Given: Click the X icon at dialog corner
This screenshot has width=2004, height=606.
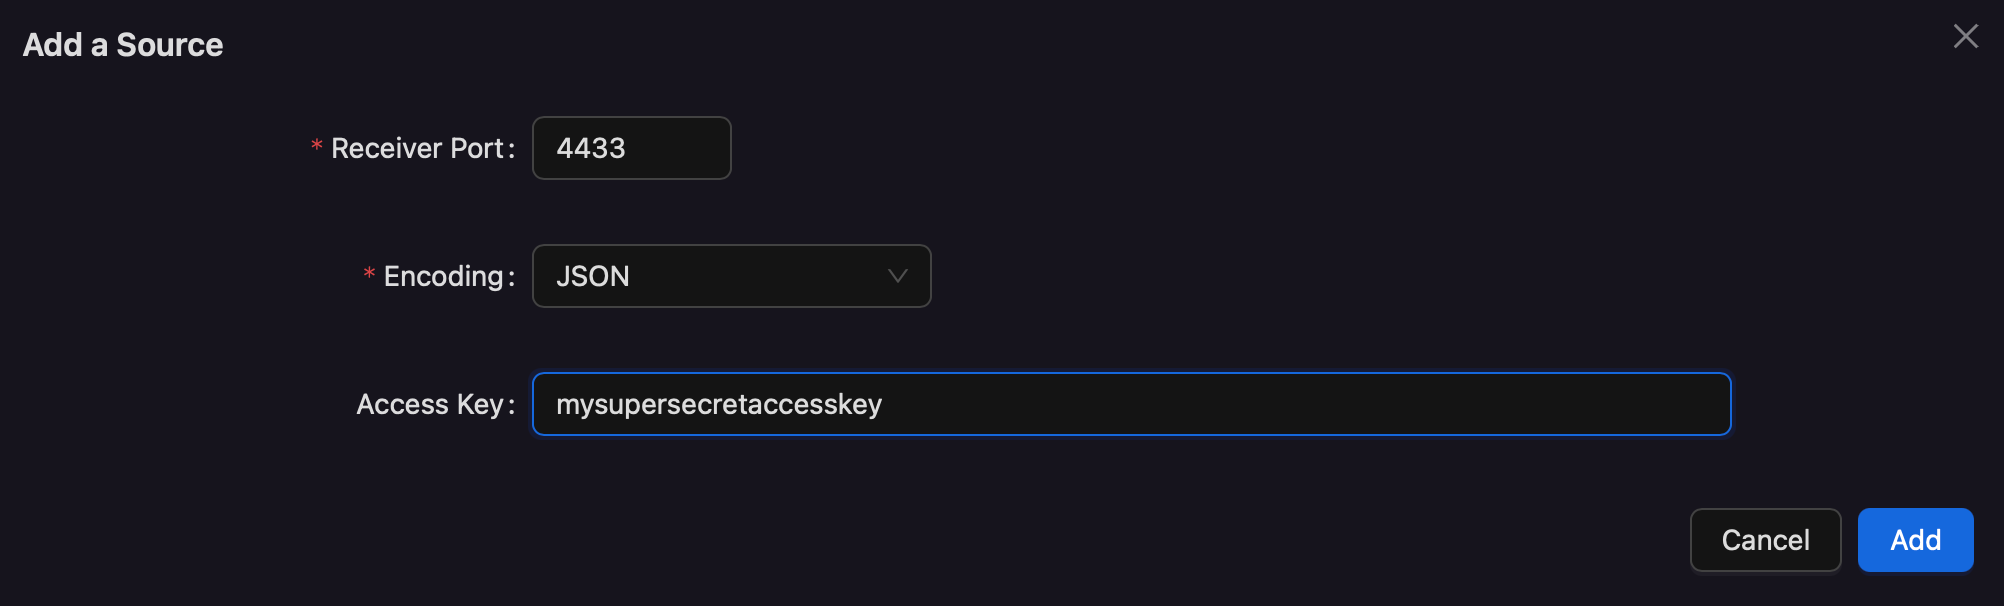Looking at the screenshot, I should pos(1965,37).
